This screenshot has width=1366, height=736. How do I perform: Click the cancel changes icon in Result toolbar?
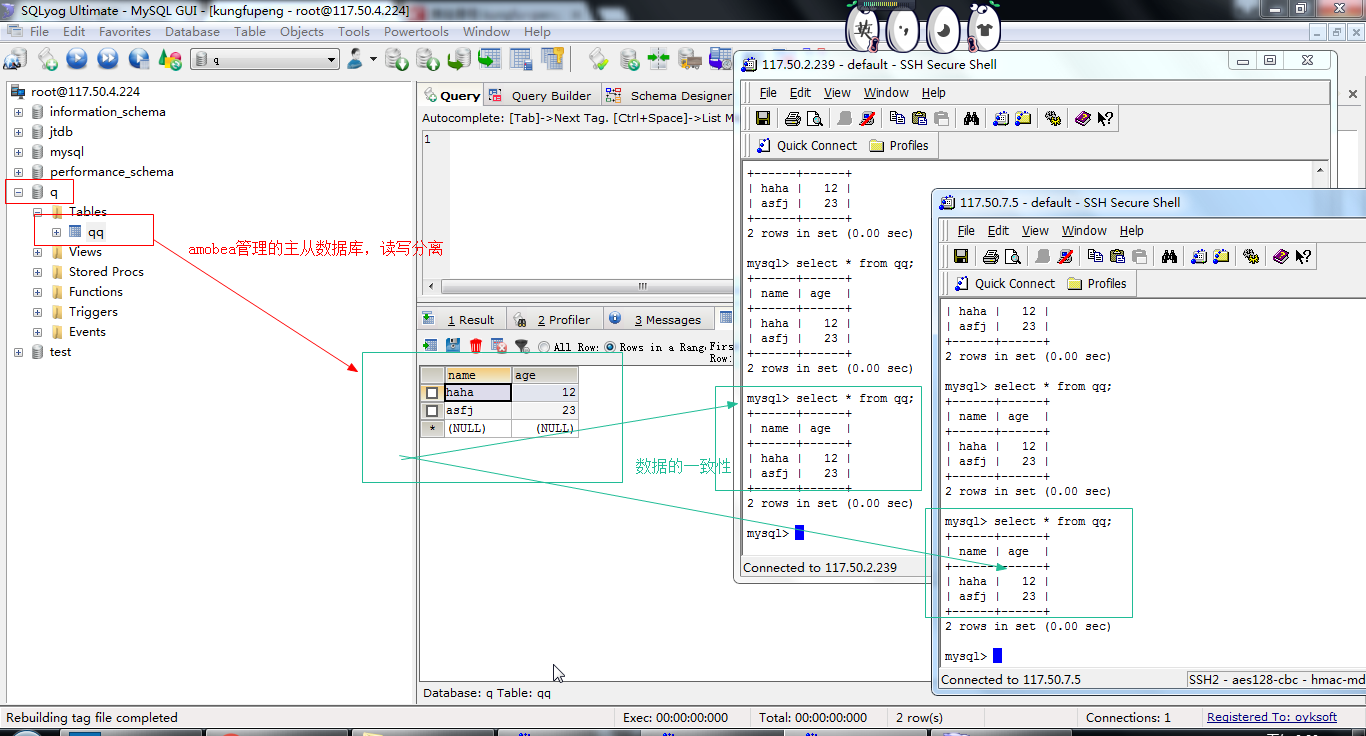(x=498, y=345)
